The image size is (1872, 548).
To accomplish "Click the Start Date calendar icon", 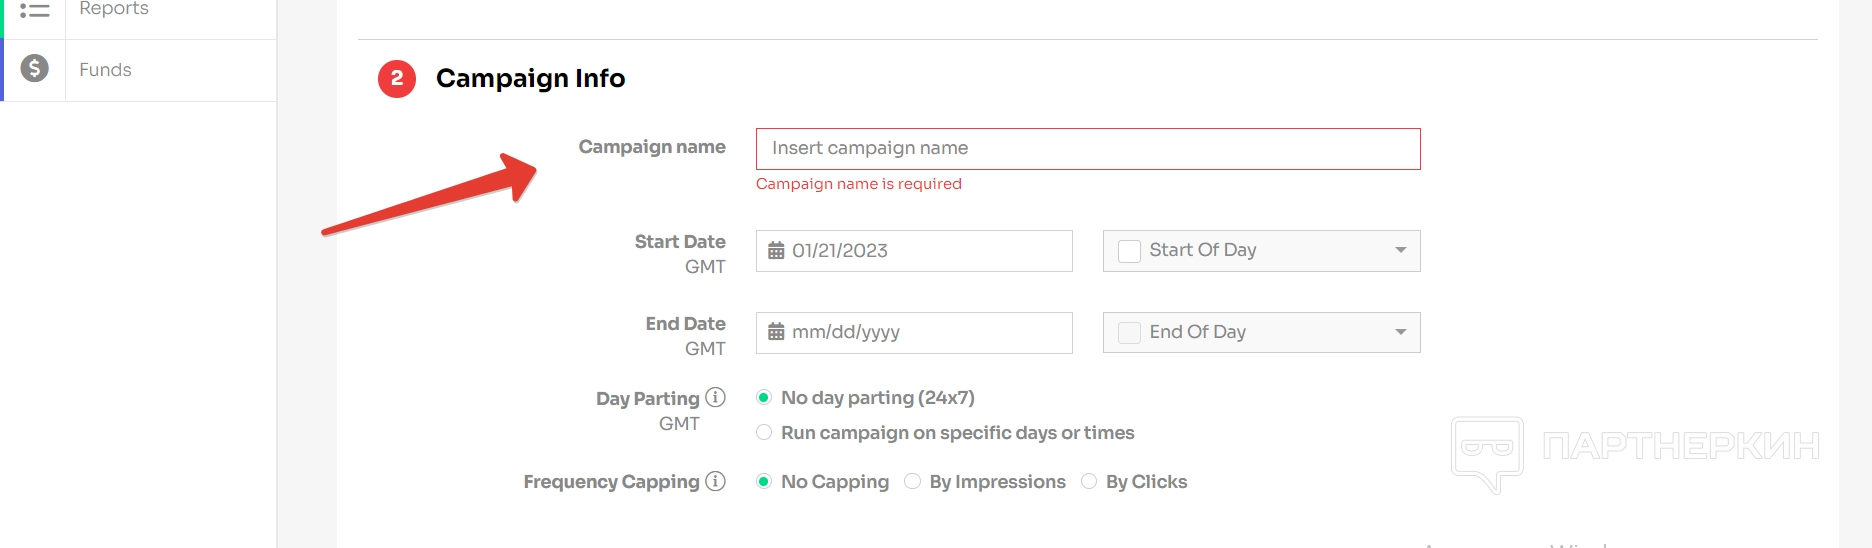I will (x=776, y=251).
